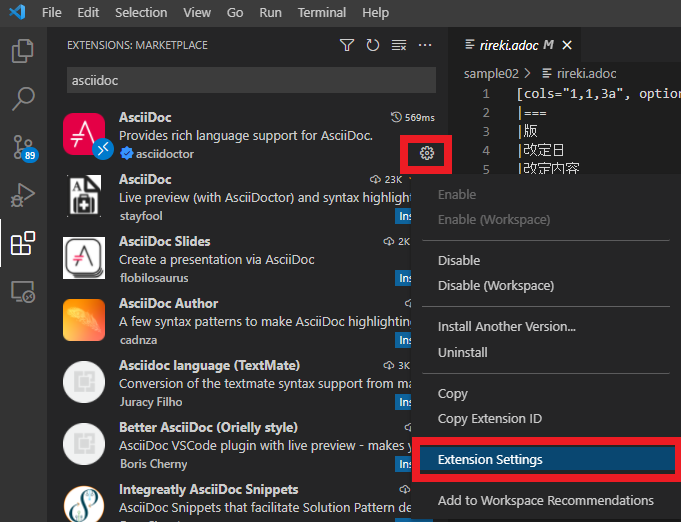Refresh the extensions marketplace list
681x522 pixels.
[373, 45]
